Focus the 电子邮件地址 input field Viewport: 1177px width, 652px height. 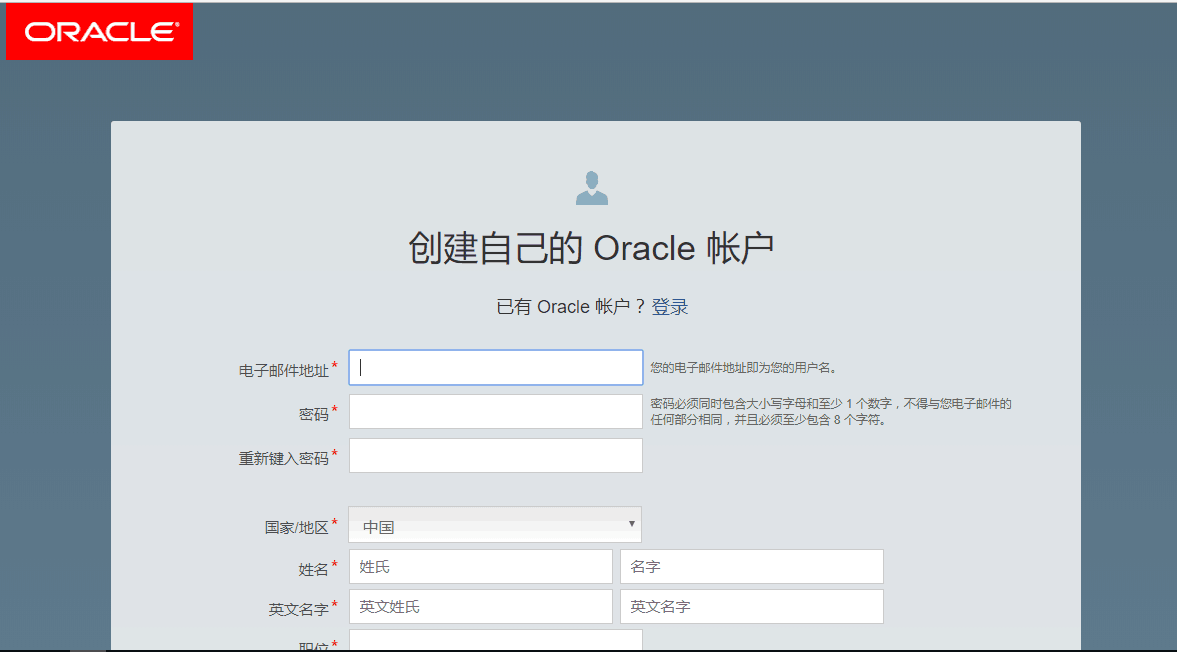(495, 368)
